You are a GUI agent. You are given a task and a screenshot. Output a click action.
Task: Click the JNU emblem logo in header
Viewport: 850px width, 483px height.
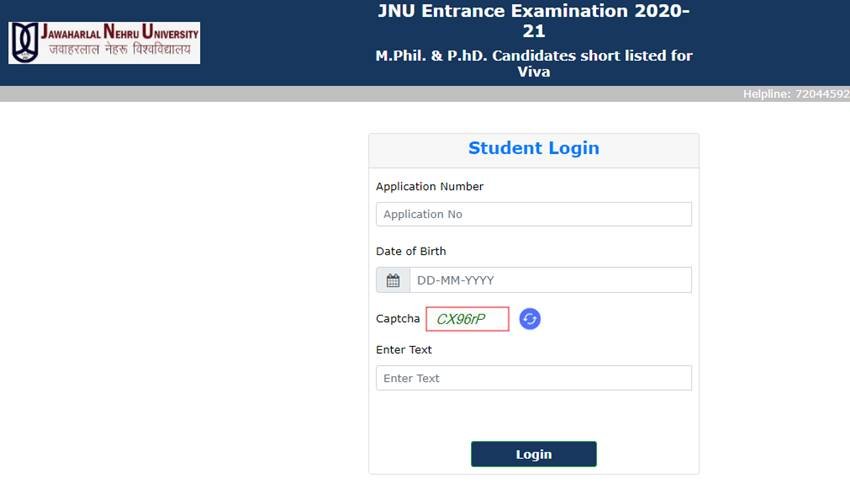coord(24,43)
